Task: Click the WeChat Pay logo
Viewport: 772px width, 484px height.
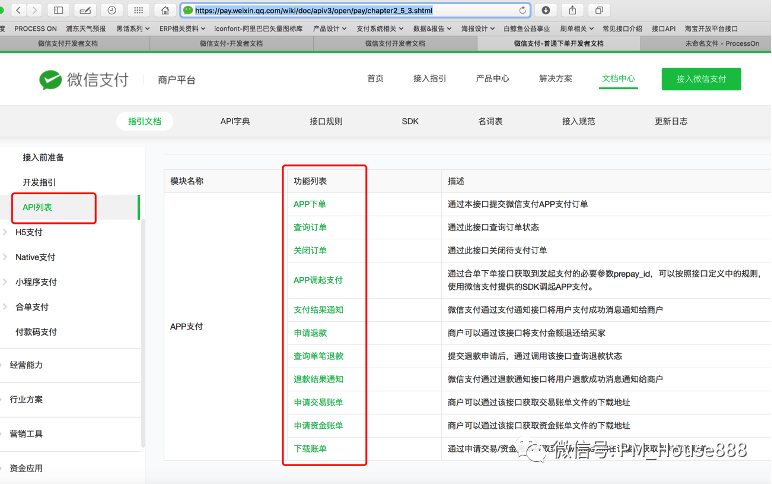Action: coord(84,79)
